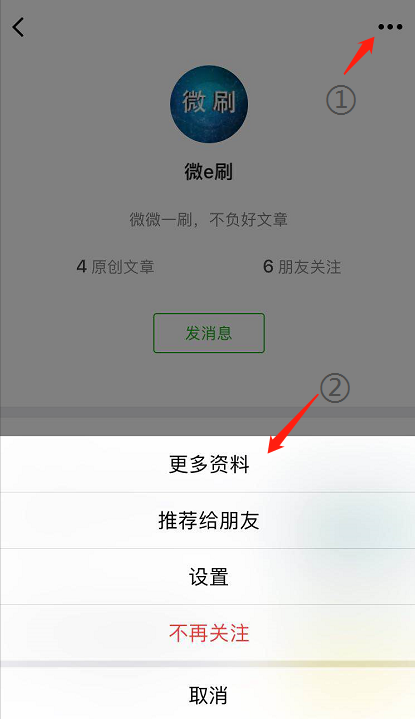415x719 pixels.
Task: Tap the red 不再关注 option
Action: [x=207, y=633]
